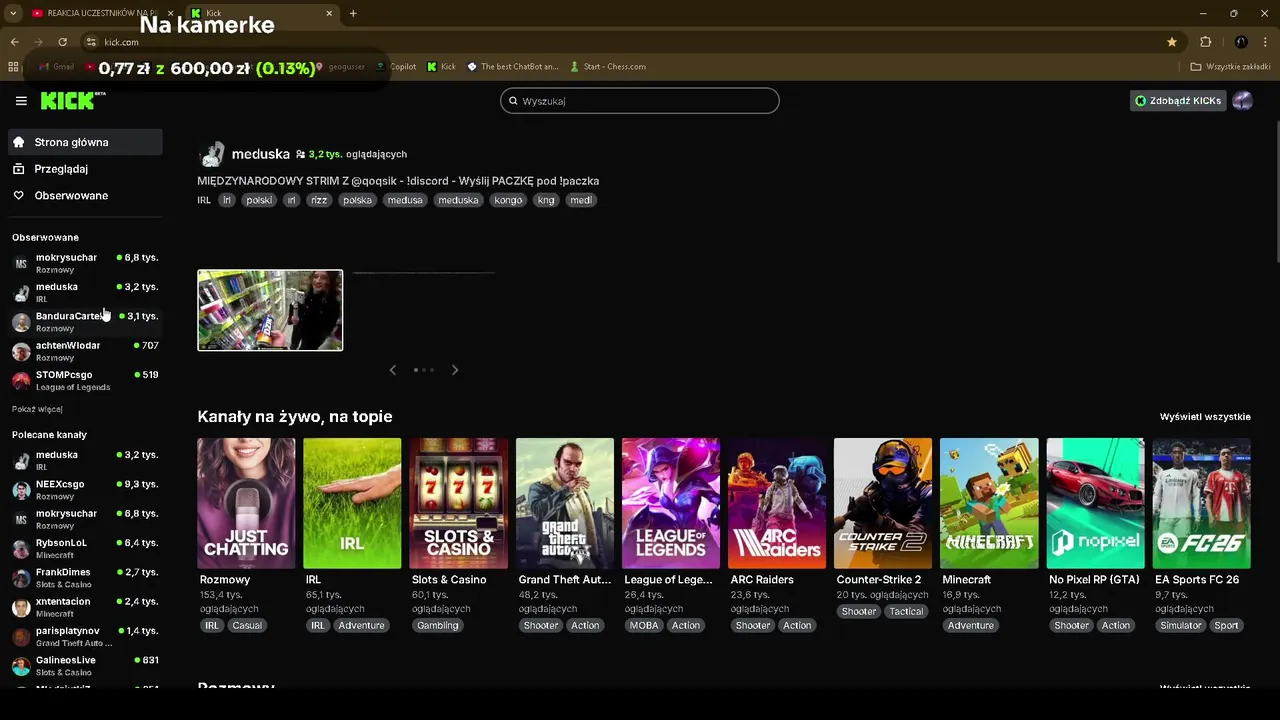The width and height of the screenshot is (1280, 720).
Task: Open the tab search dropdown arrow
Action: pos(13,13)
